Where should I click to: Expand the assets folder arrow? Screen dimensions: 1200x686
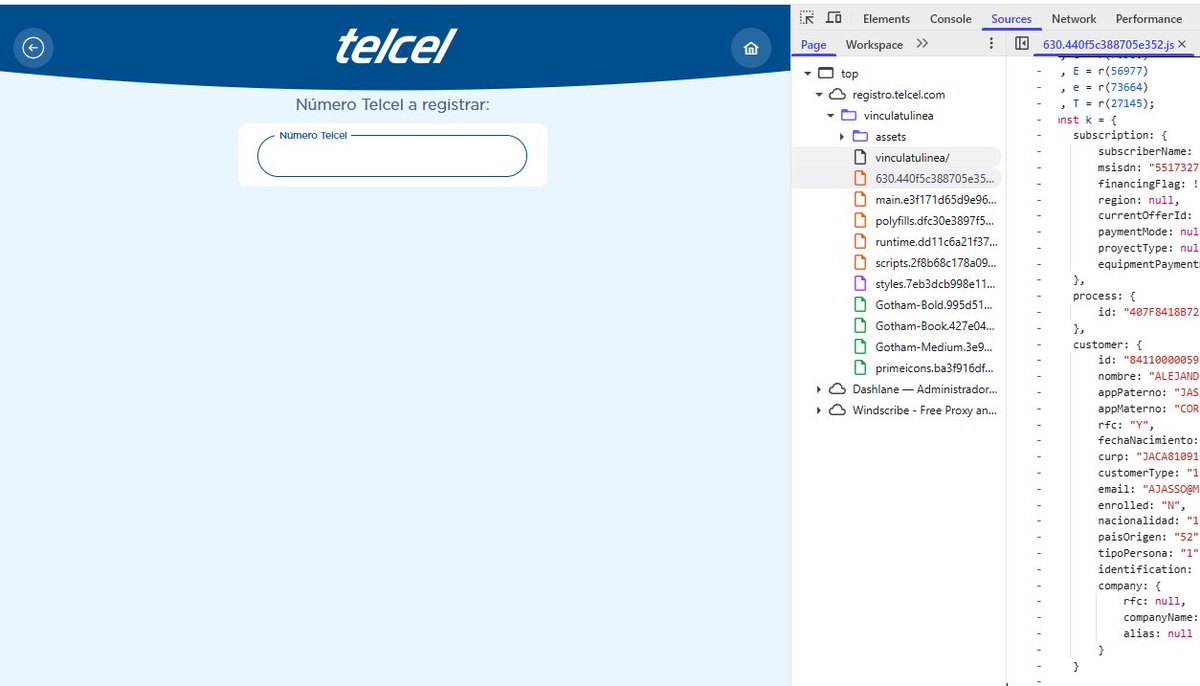coord(842,136)
